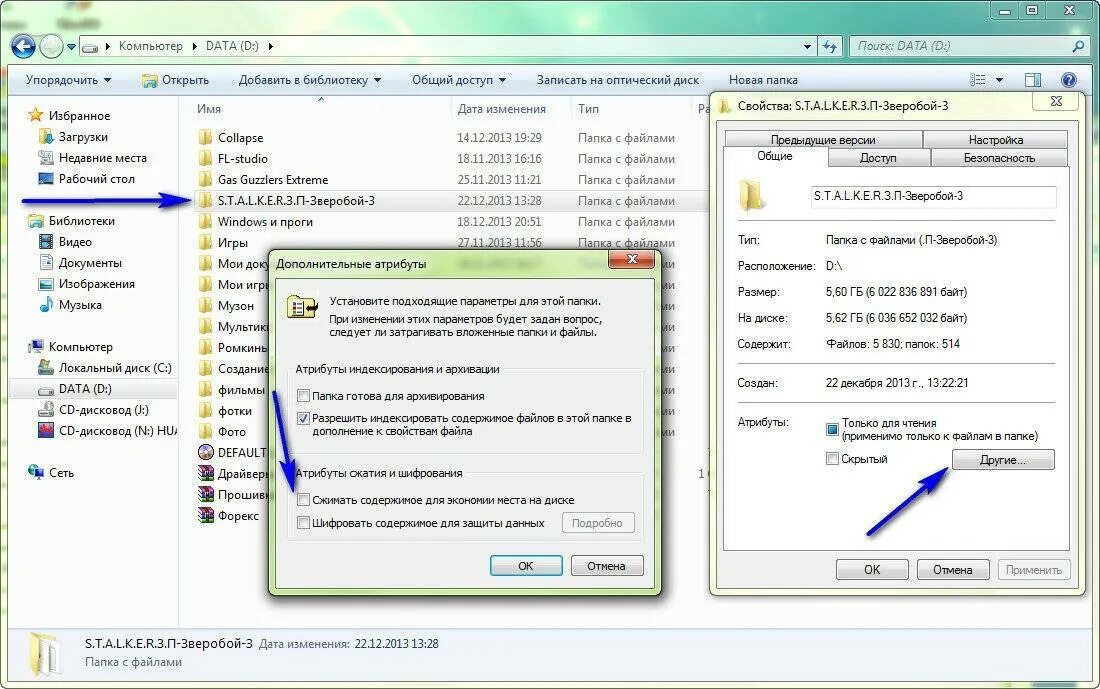Select the Collapse folder
Image resolution: width=1100 pixels, height=689 pixels.
coord(240,138)
